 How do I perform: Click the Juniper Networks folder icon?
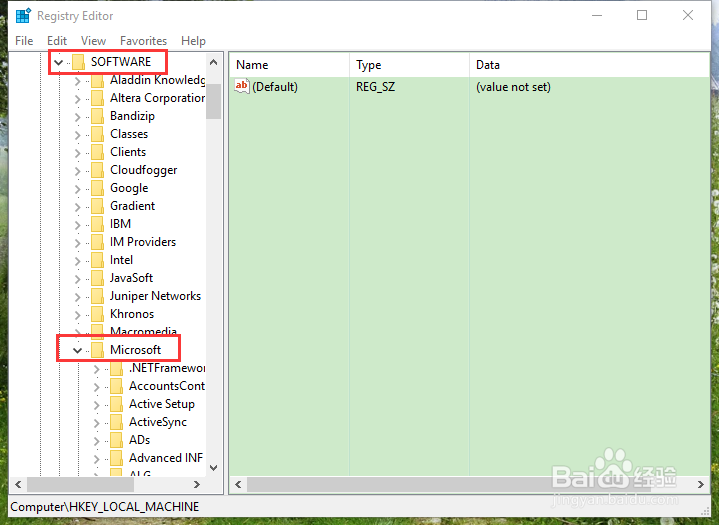tap(97, 296)
